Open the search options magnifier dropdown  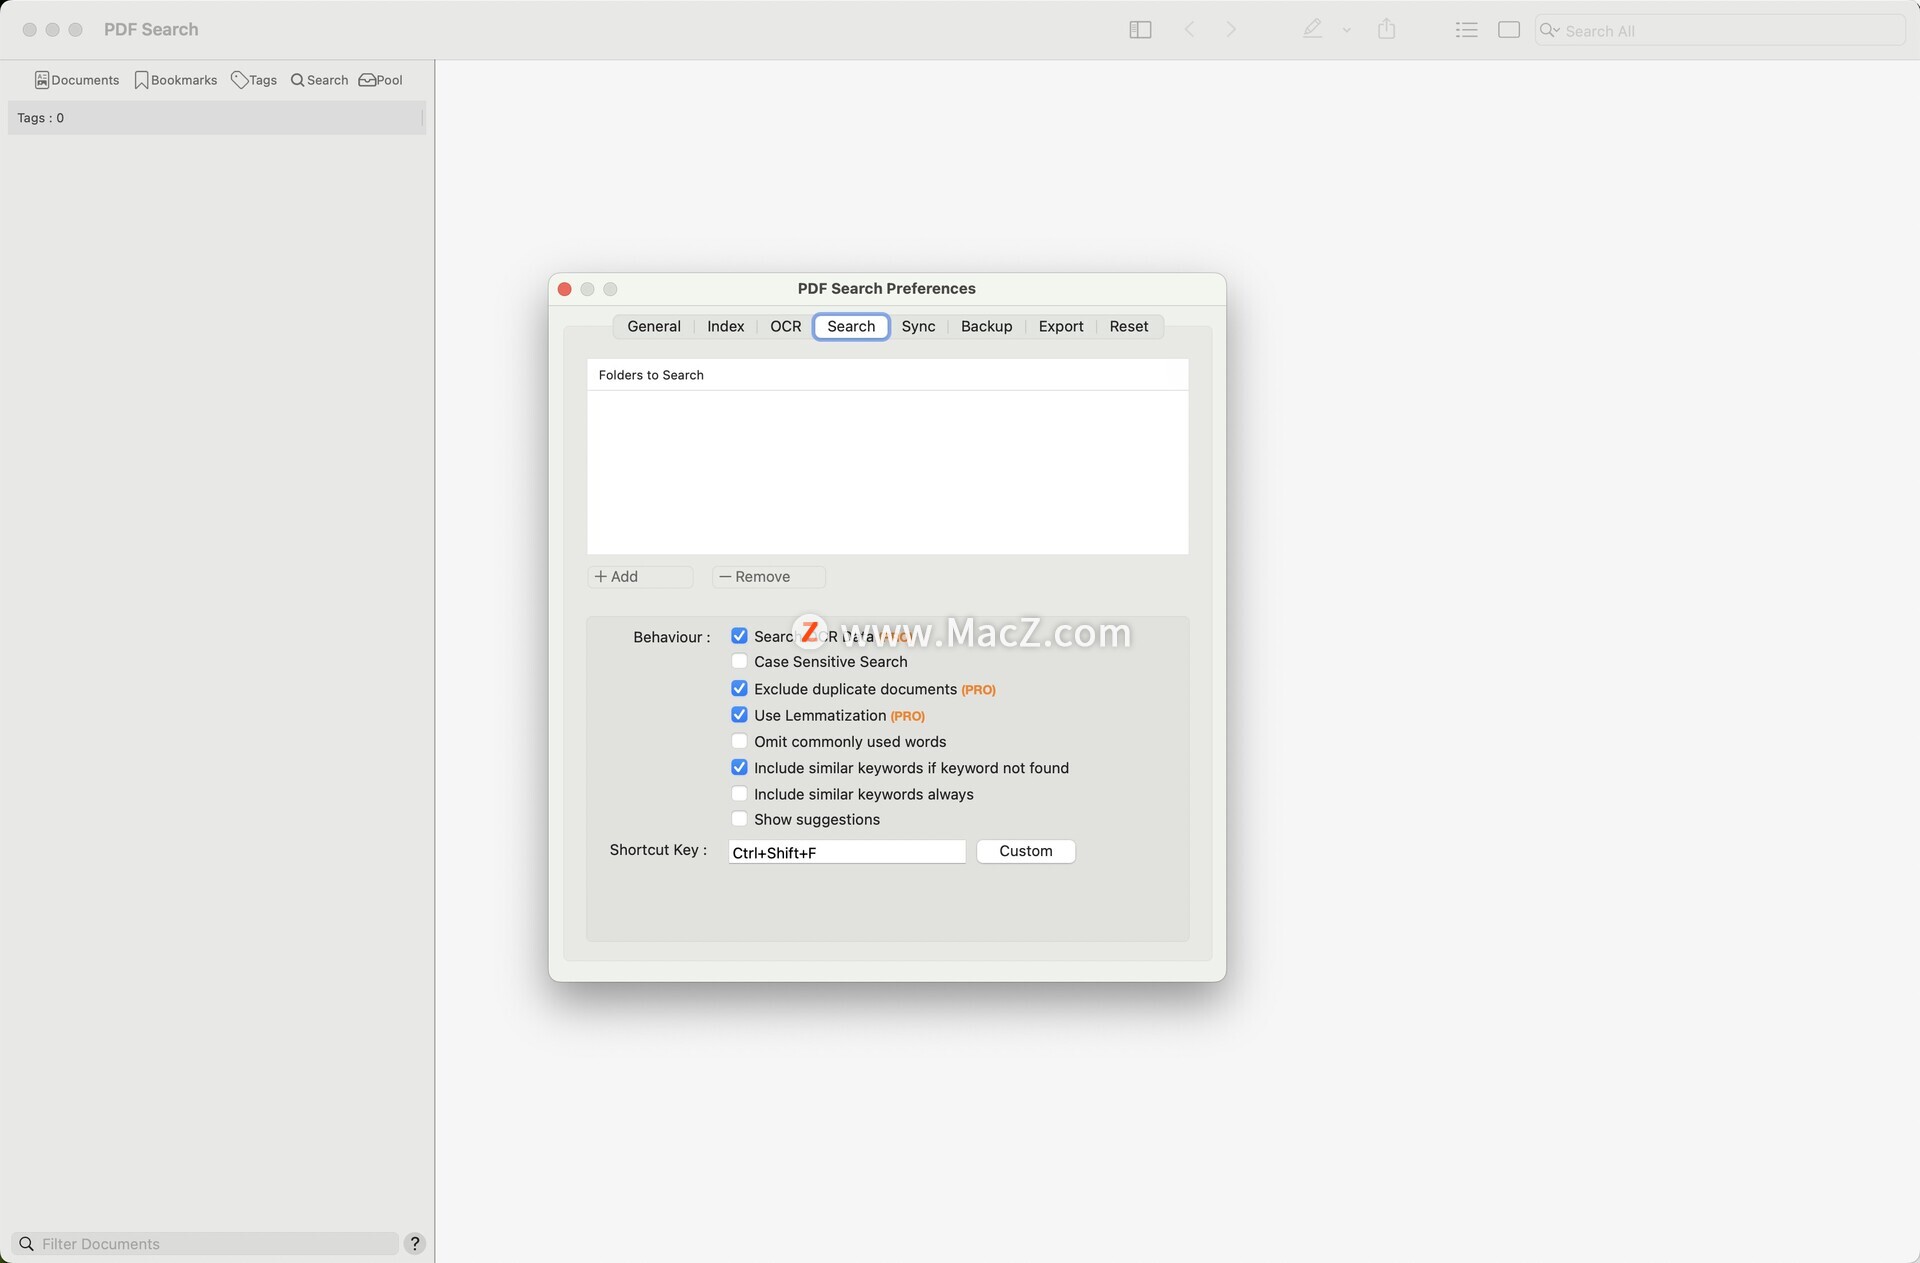coord(1550,30)
